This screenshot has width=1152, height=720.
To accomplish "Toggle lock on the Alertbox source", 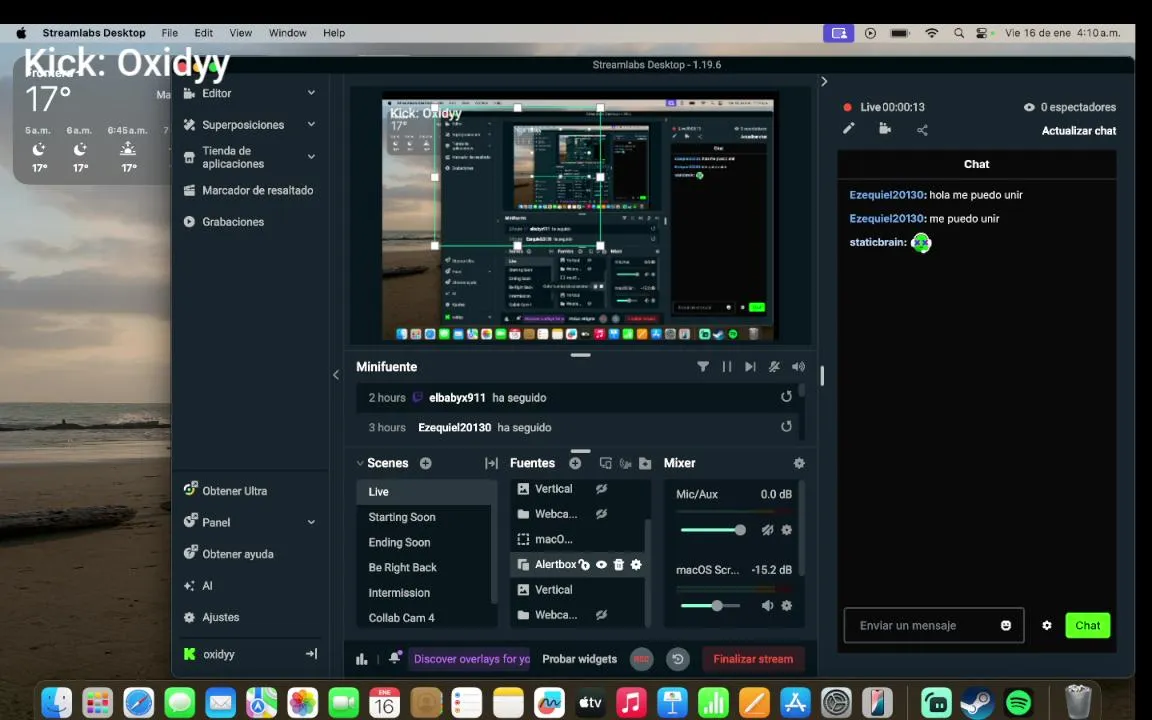I will [x=584, y=564].
